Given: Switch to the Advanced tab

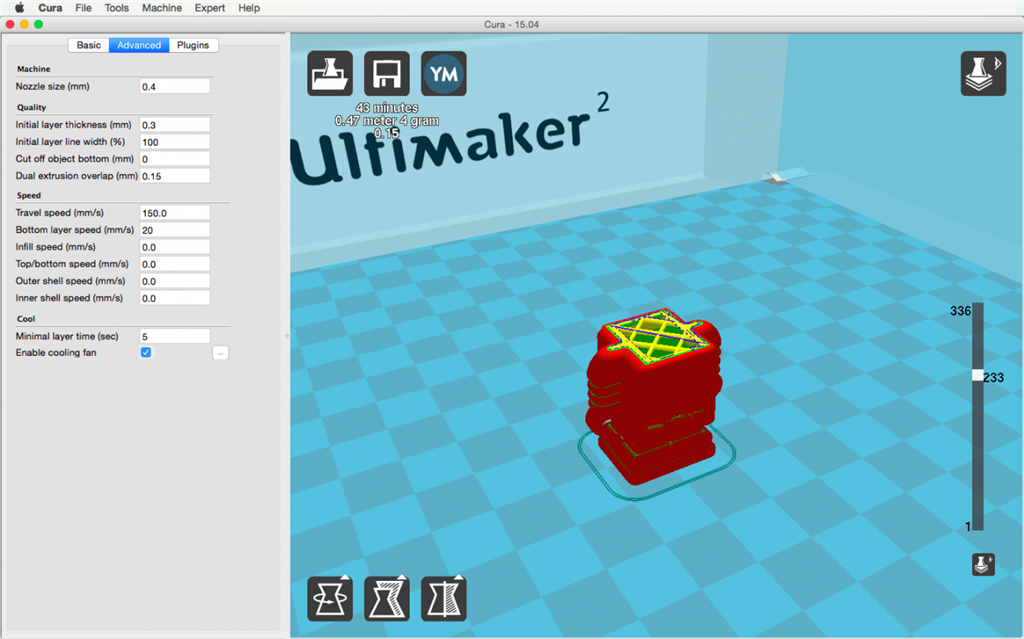Looking at the screenshot, I should point(139,45).
